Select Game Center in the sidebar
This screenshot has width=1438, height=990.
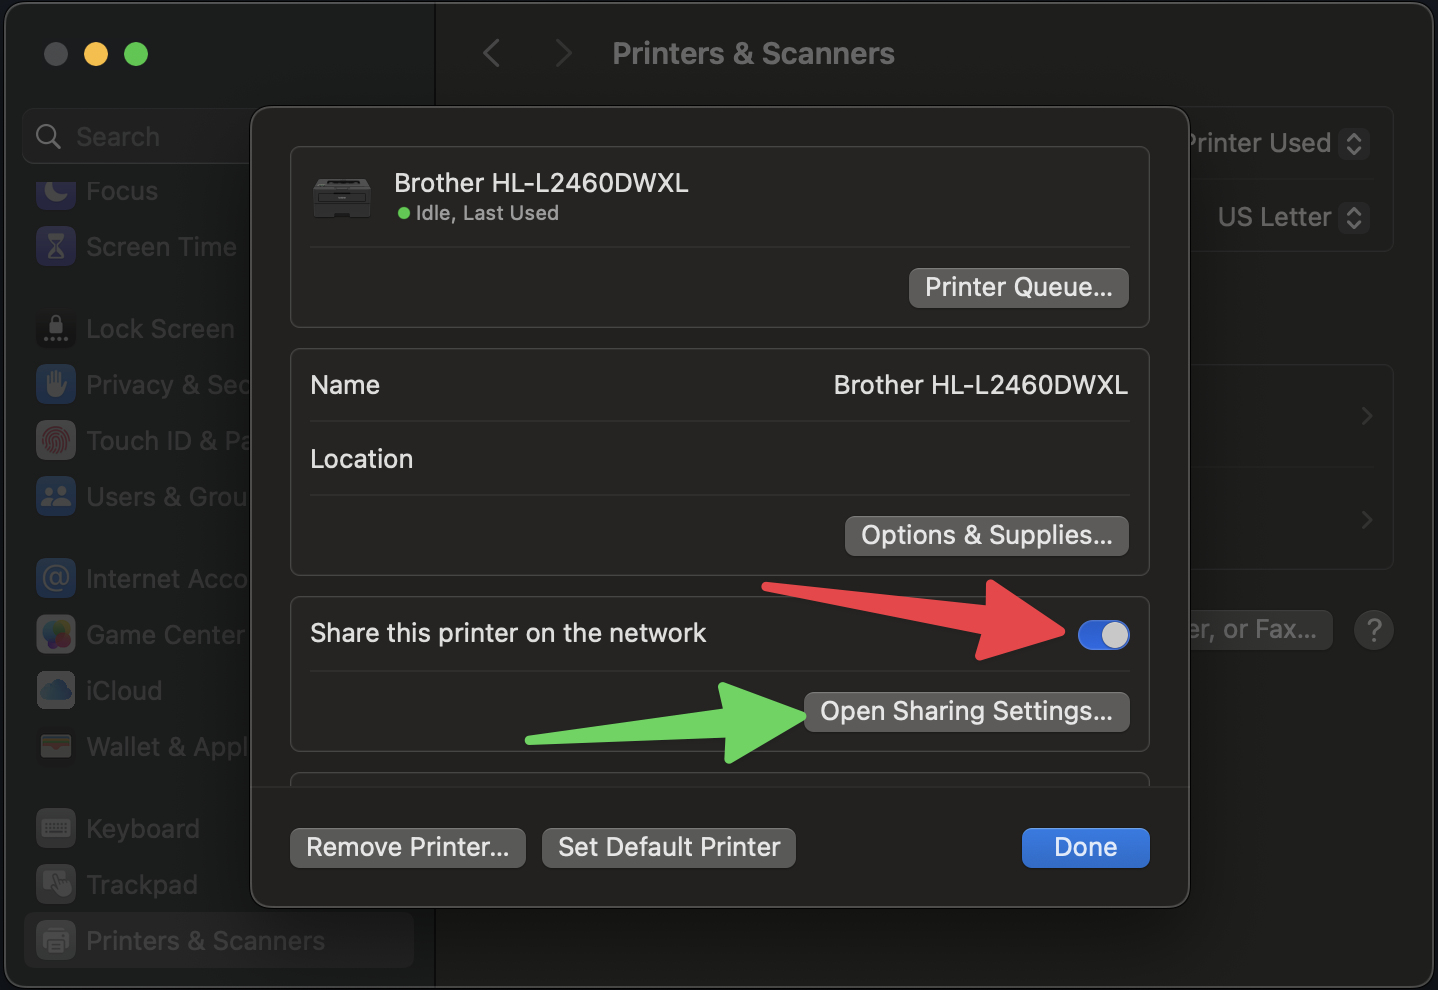tap(165, 635)
